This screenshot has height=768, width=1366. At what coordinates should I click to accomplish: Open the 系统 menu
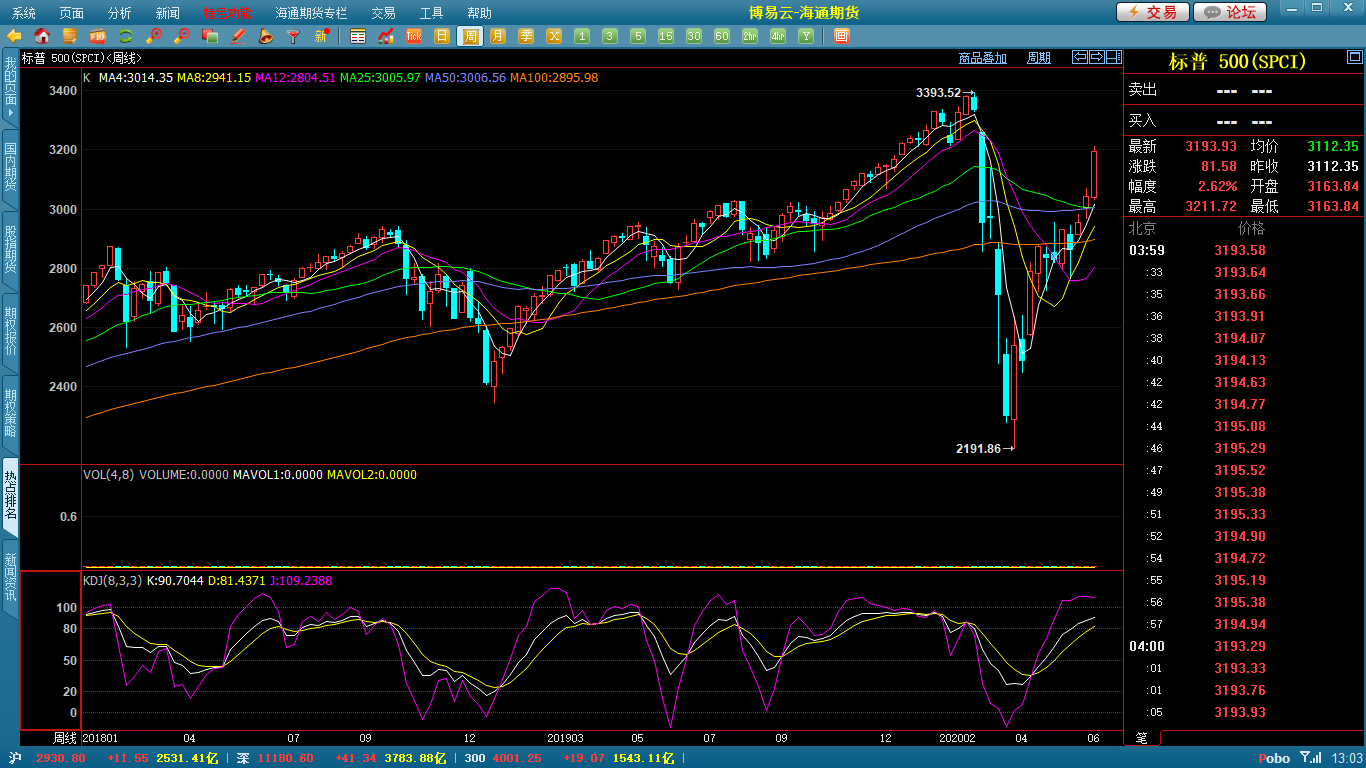coord(24,13)
